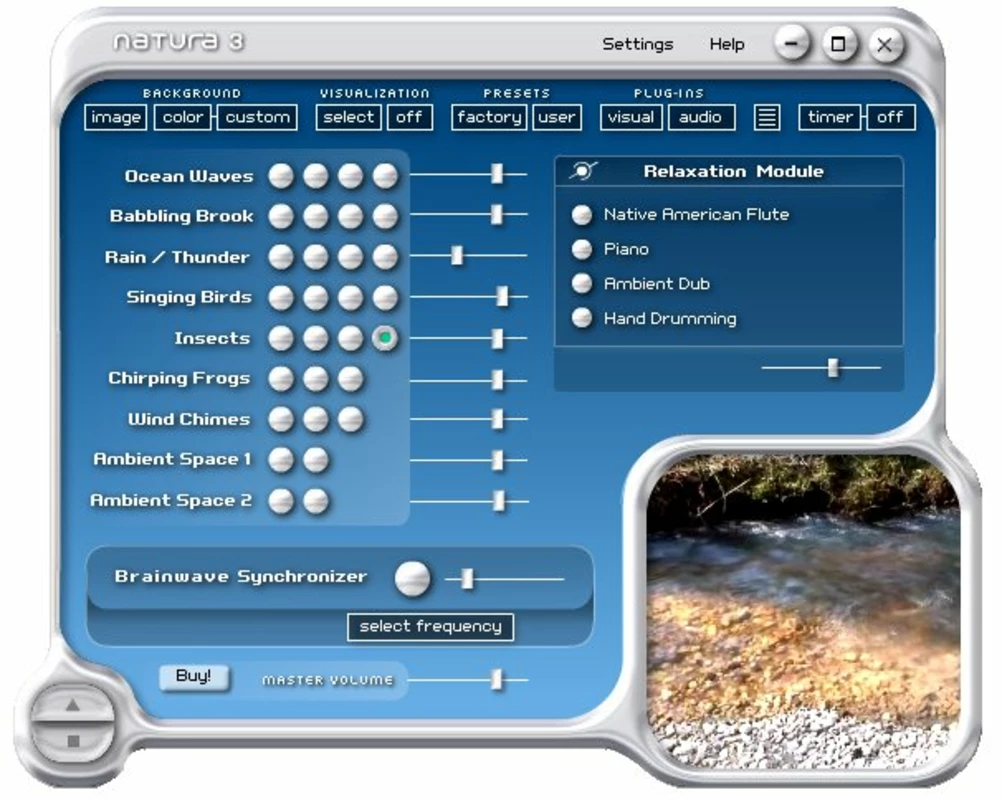Toggle the Brainwave Synchronizer button
1002x800 pixels.
click(x=412, y=578)
